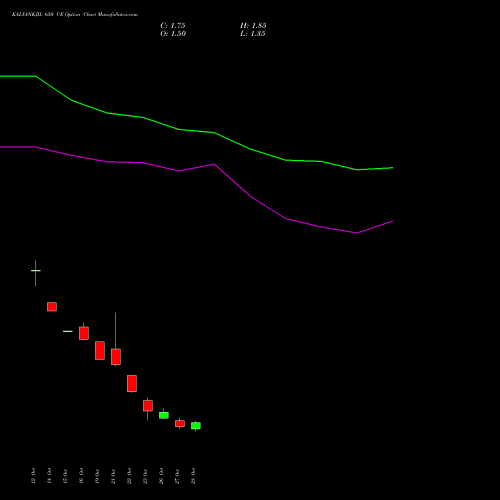
Task: Select the red candle for 22 Oct
Action: 132,383
